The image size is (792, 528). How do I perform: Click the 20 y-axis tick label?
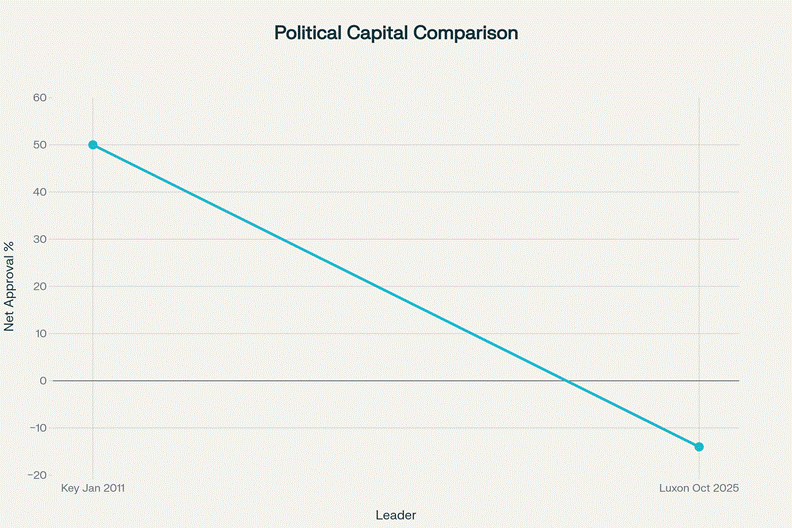40,286
